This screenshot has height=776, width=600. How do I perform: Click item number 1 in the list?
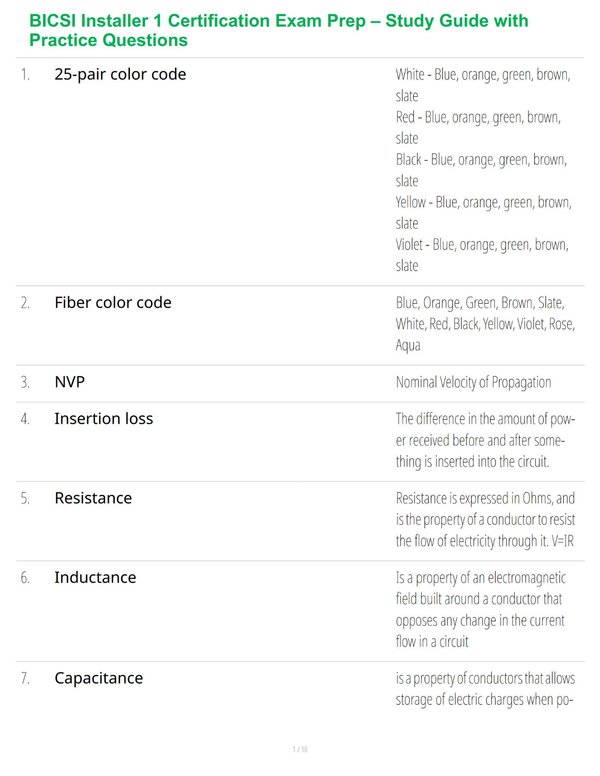click(x=25, y=75)
